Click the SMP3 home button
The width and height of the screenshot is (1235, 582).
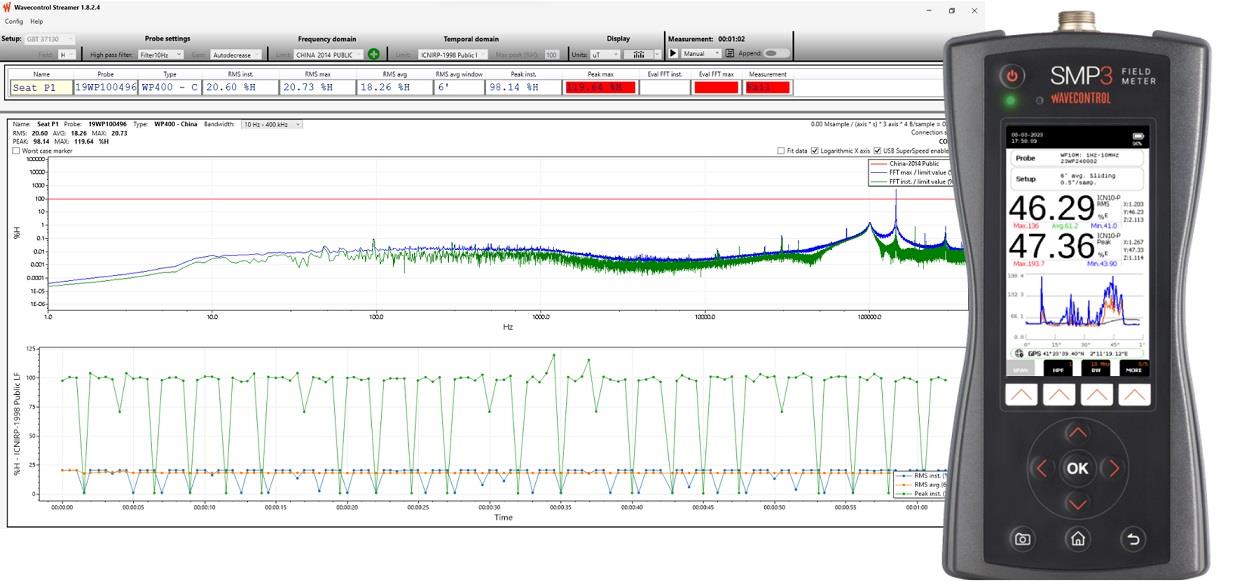pyautogui.click(x=1078, y=540)
